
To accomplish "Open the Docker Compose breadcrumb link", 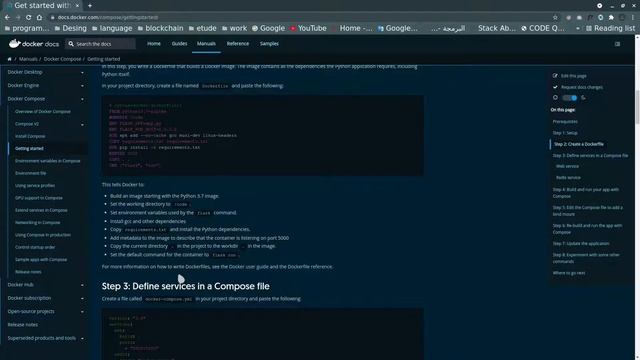I will pyautogui.click(x=62, y=59).
